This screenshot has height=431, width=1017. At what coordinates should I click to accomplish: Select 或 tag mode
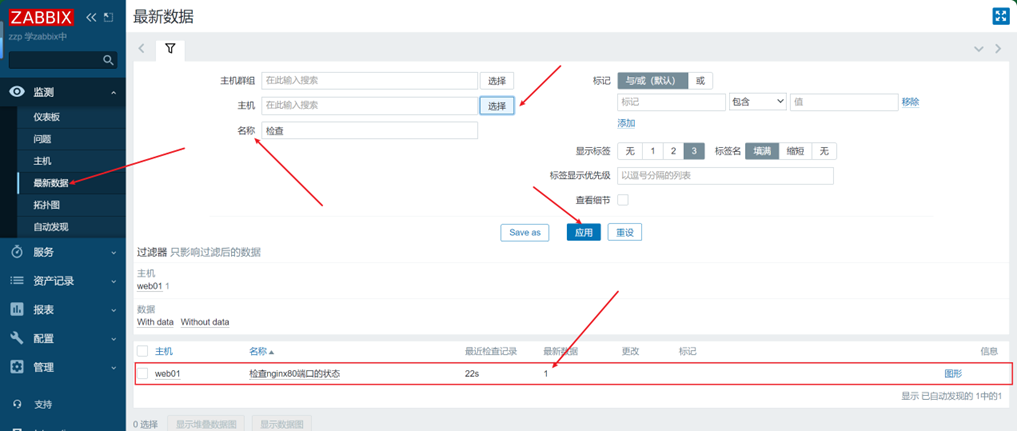point(700,81)
